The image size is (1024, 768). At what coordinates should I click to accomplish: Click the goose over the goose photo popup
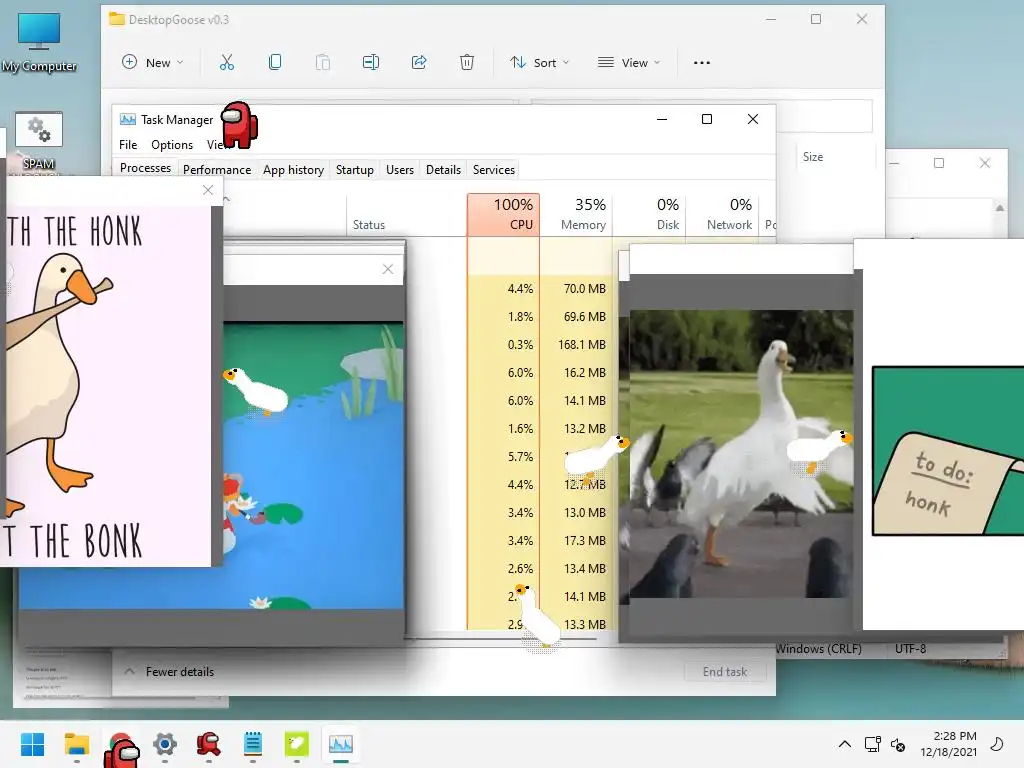click(x=820, y=450)
